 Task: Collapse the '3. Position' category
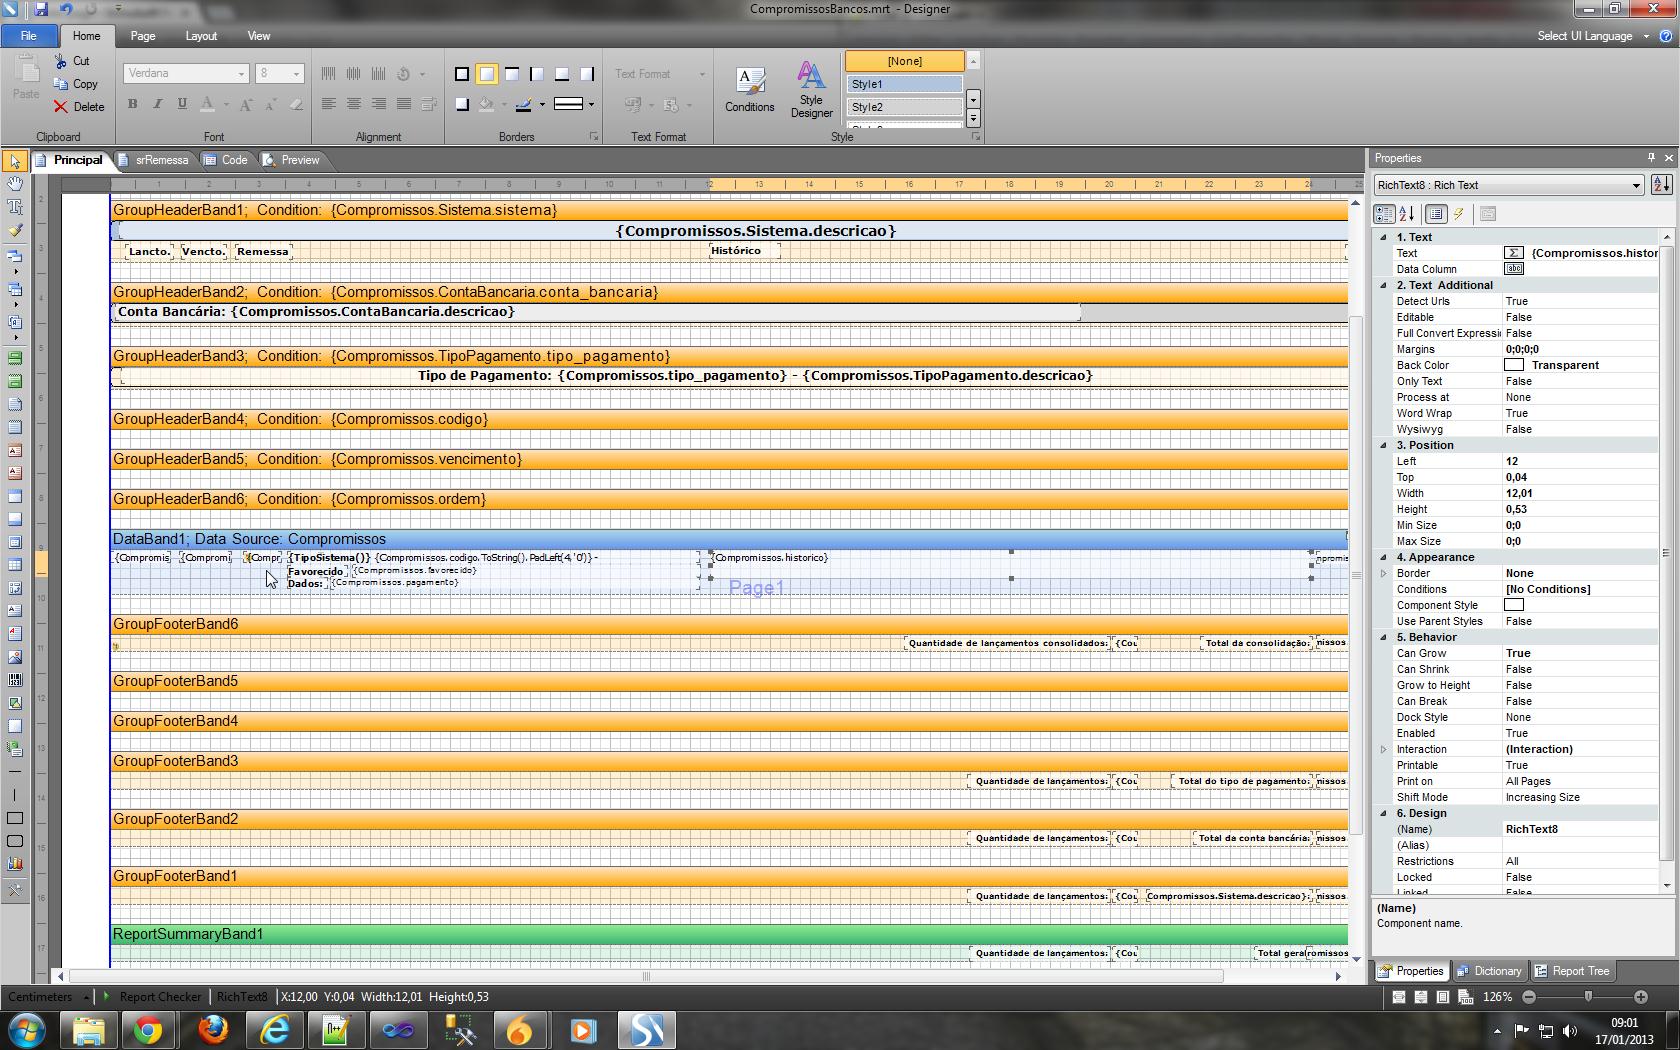[x=1384, y=445]
